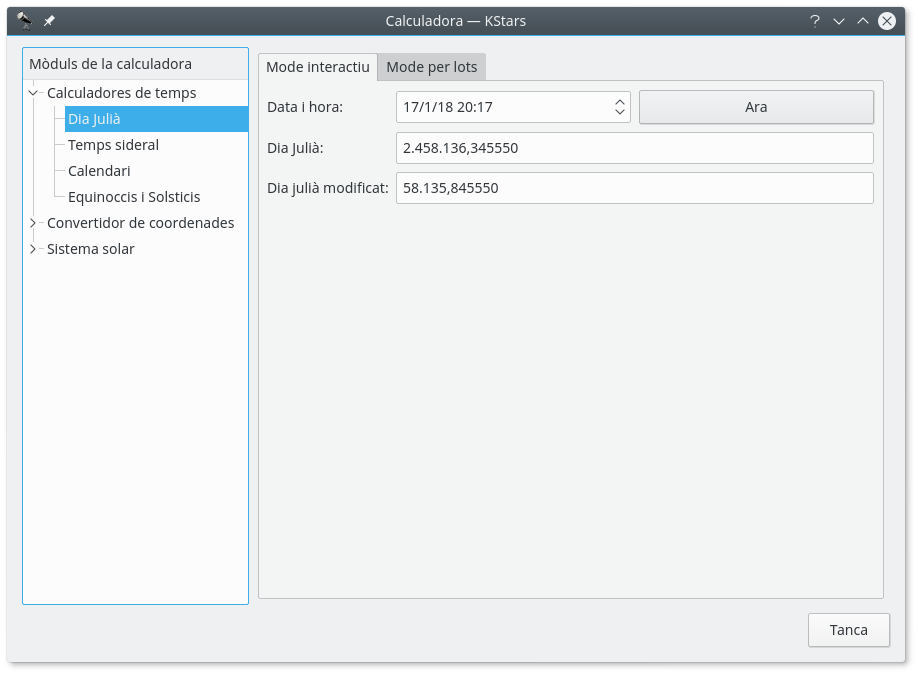Image resolution: width=918 pixels, height=675 pixels.
Task: Click the Dia julià modificat field
Action: (634, 188)
